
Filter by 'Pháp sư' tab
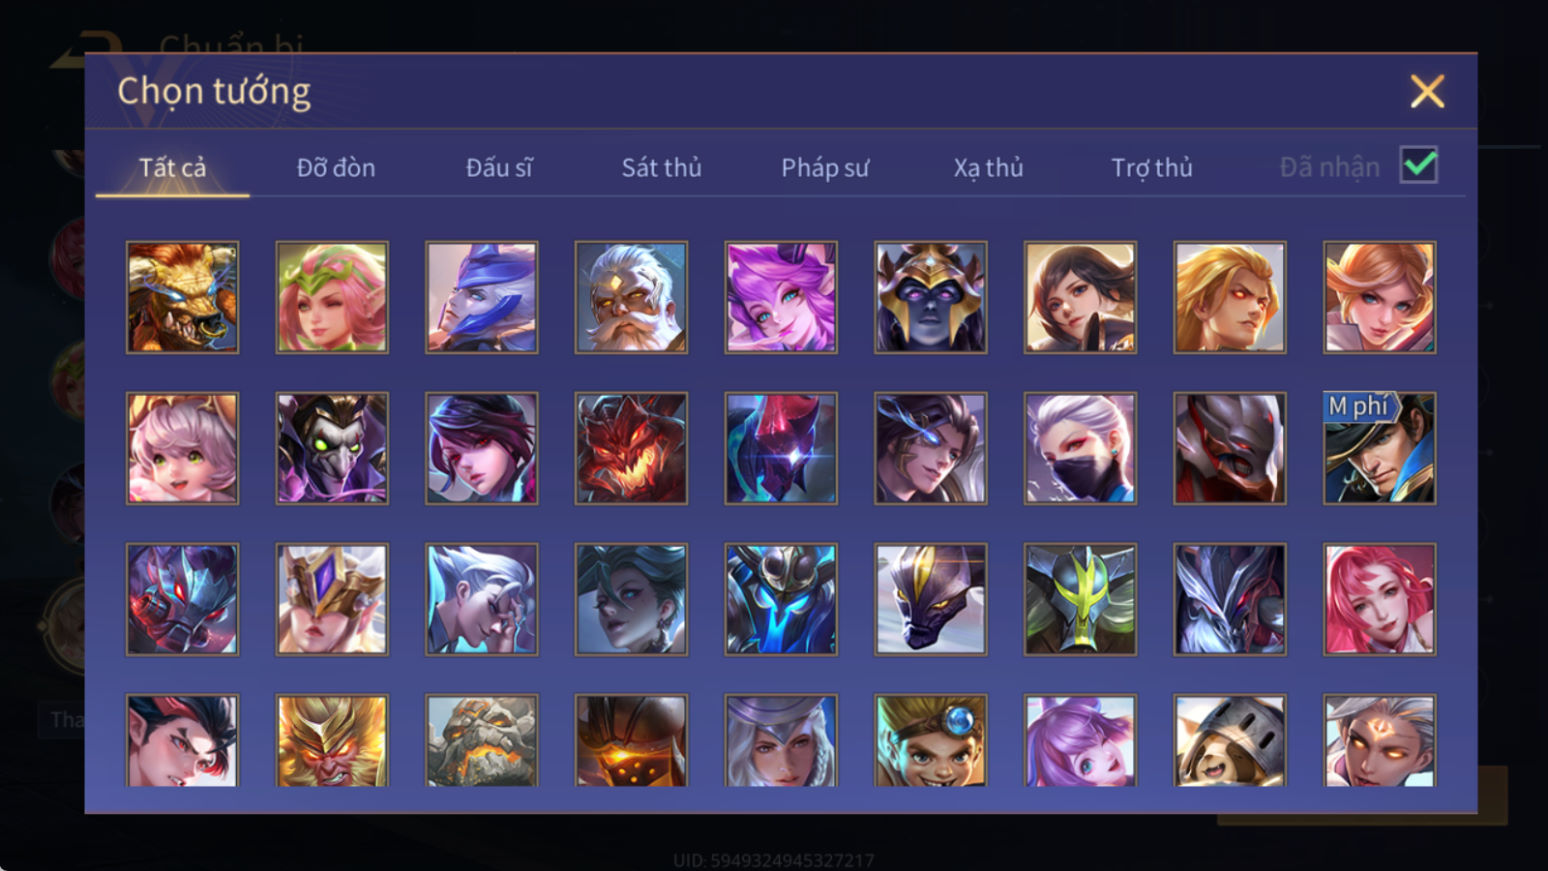tap(825, 167)
